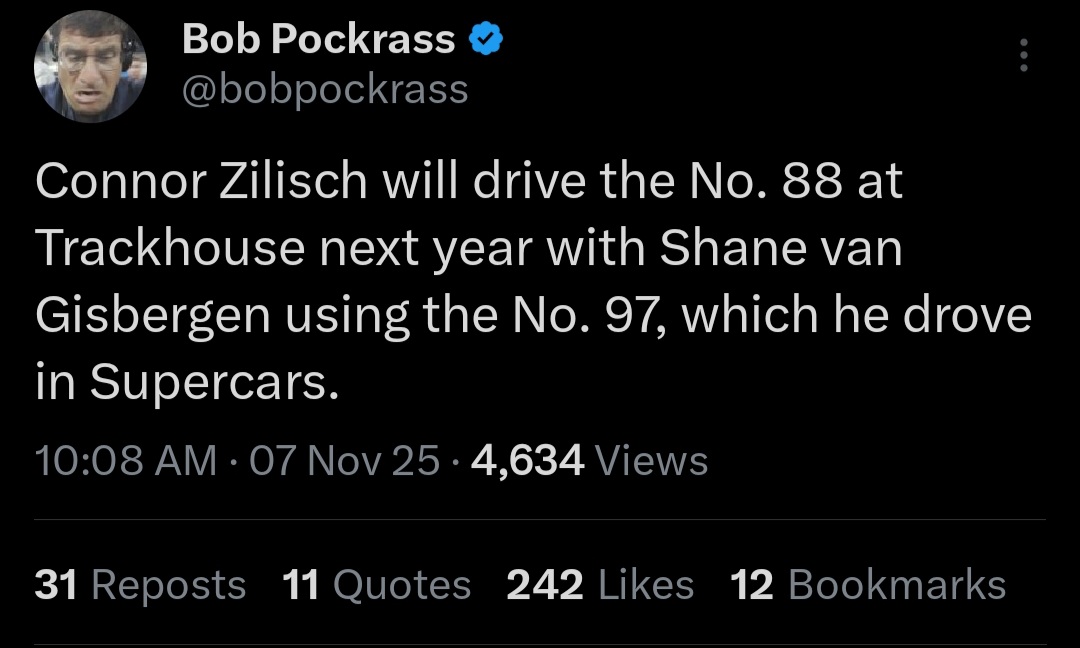Click the word Trackhouse in tweet
1080x648 pixels.
pos(170,250)
